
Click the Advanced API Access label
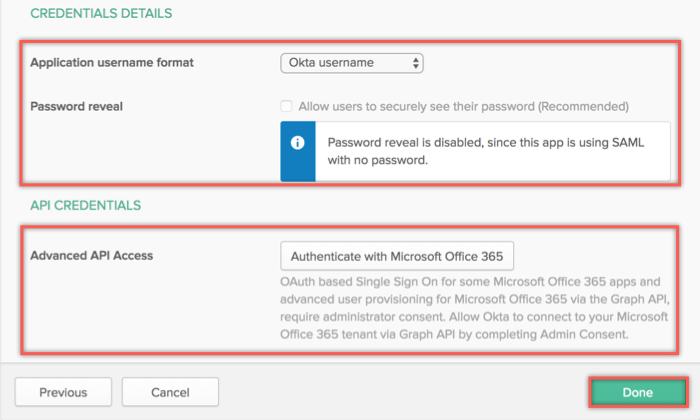click(x=92, y=256)
